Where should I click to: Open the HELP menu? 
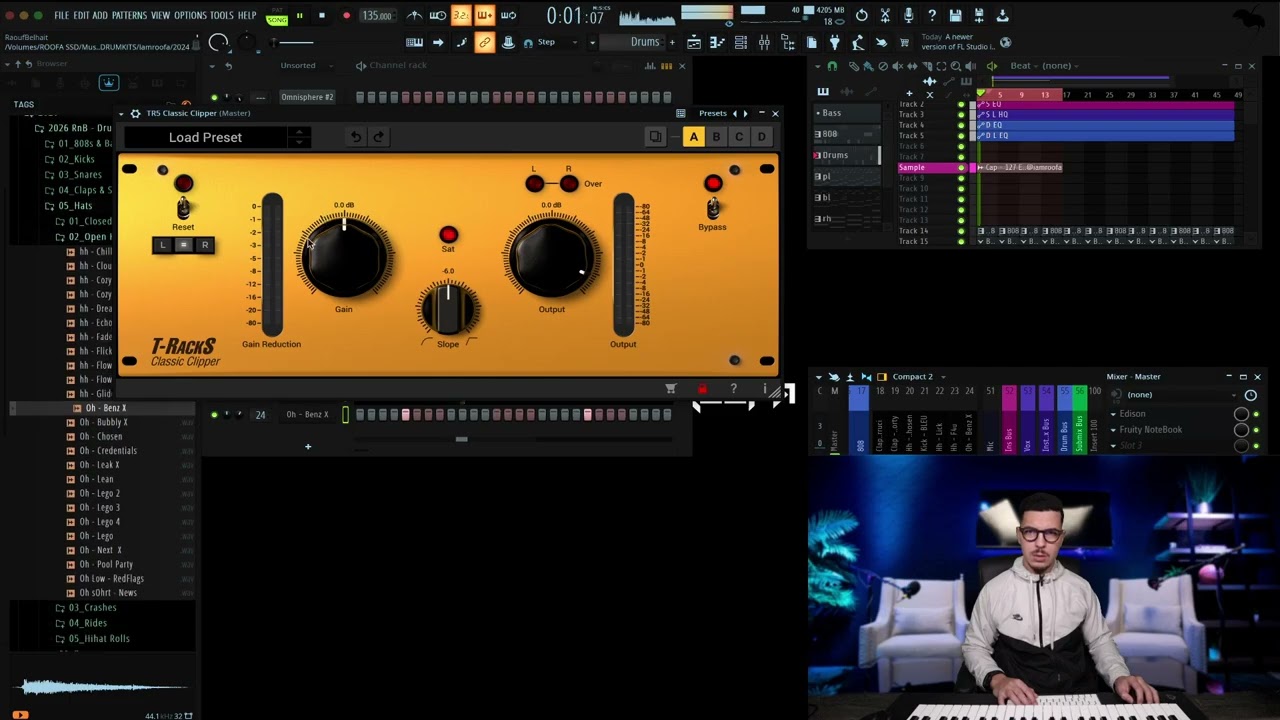(x=247, y=16)
